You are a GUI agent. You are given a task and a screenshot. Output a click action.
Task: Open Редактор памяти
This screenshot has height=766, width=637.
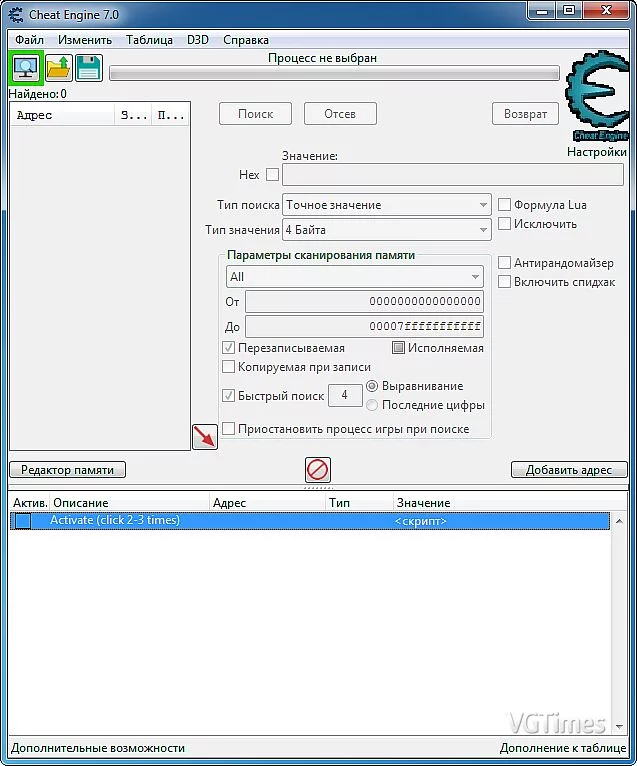[x=67, y=469]
